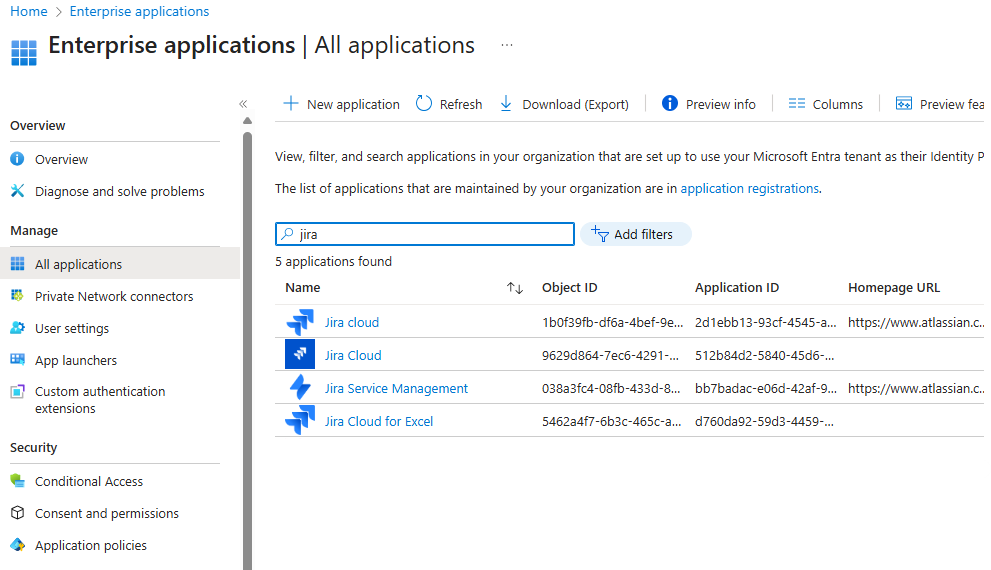Collapse the sidebar with double chevron
This screenshot has width=991, height=570.
point(243,104)
